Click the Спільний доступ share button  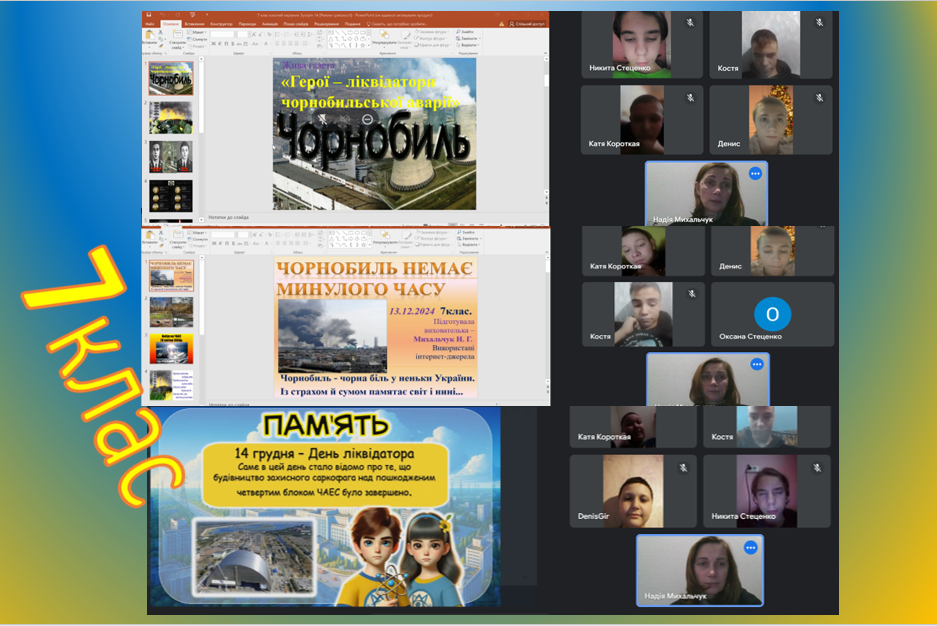pos(528,24)
